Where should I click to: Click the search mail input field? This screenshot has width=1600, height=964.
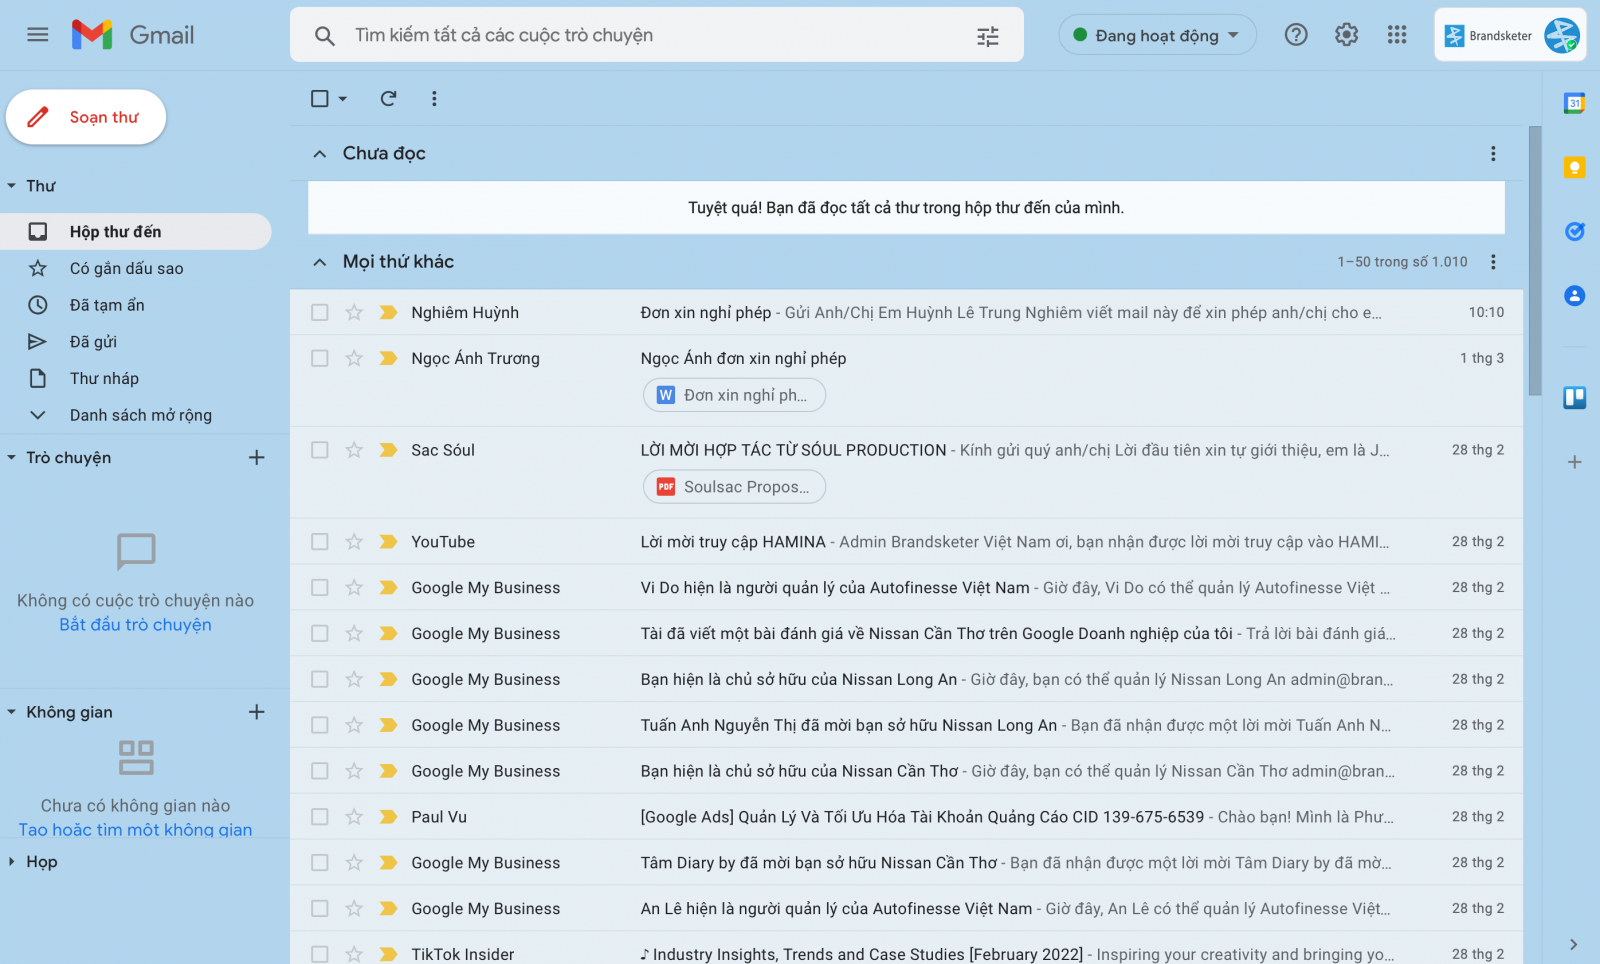(x=657, y=35)
